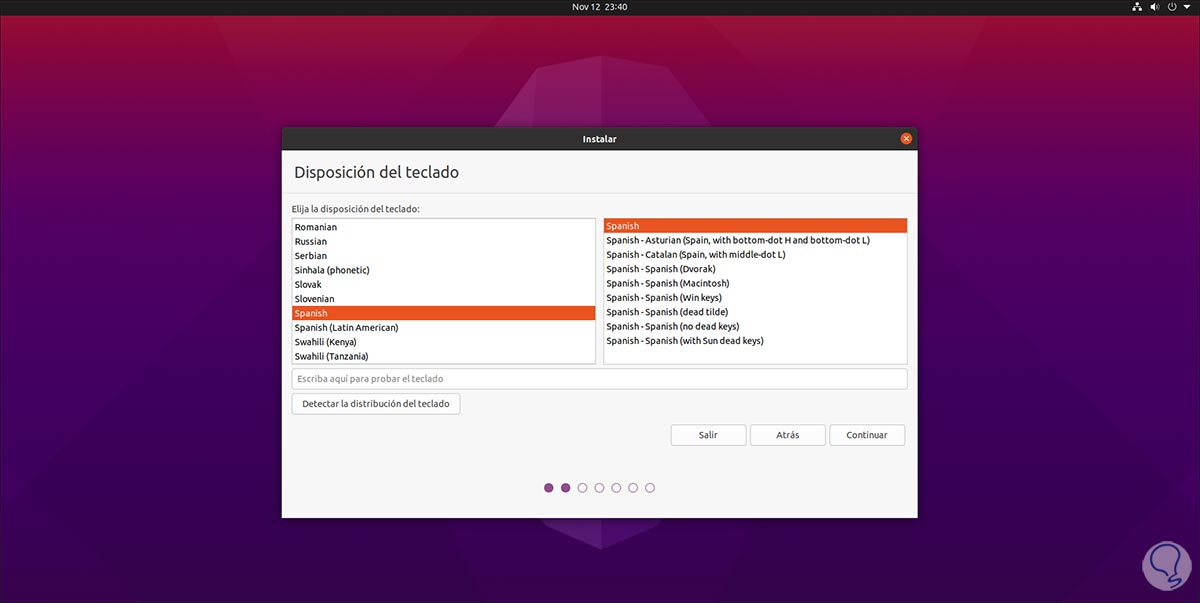Screen dimensions: 1200x603
Task: Choose Spanish - Spanish (no dead keys) variant
Action: [755, 326]
